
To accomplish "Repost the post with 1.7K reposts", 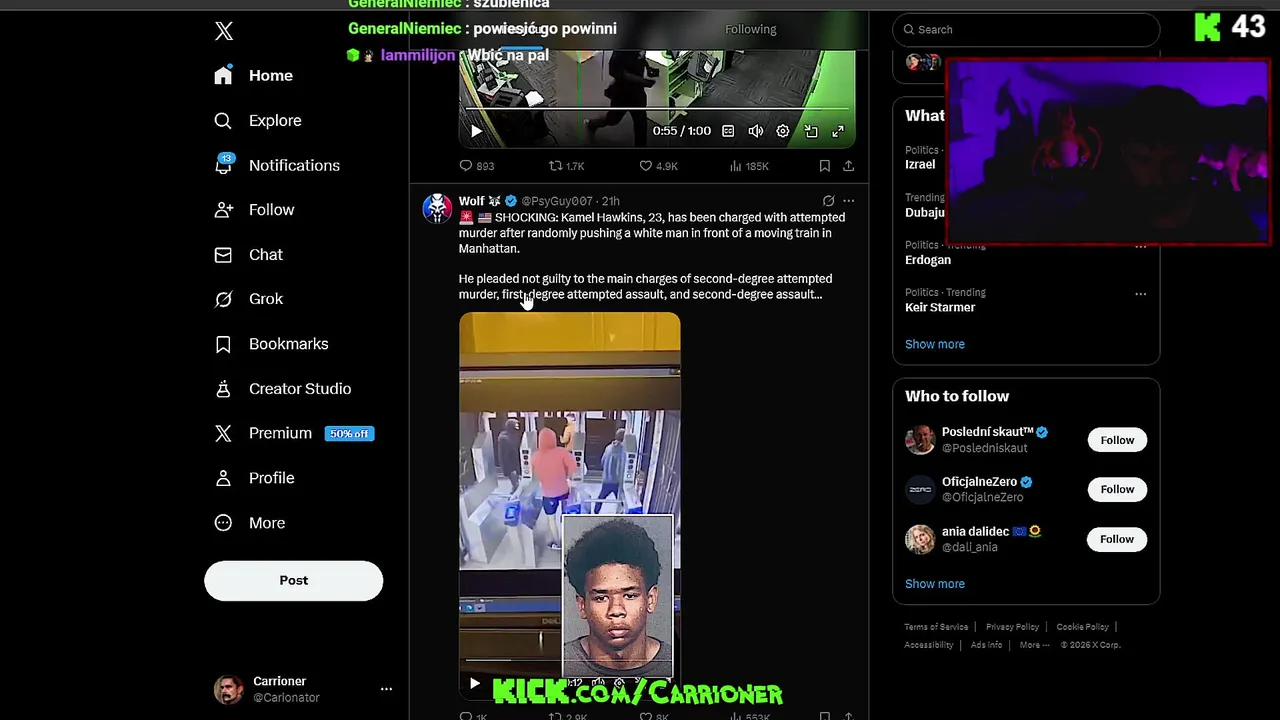I will [x=566, y=166].
